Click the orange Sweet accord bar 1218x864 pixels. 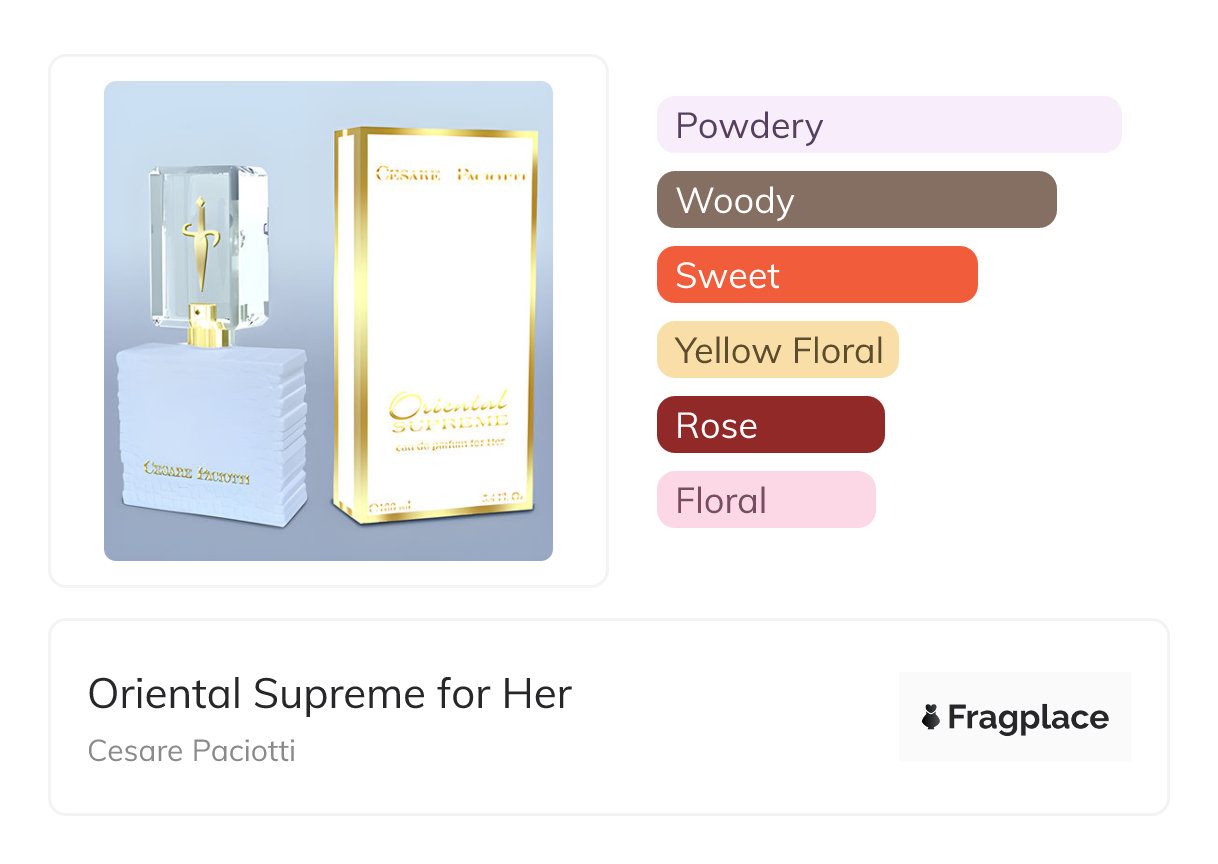click(x=816, y=275)
